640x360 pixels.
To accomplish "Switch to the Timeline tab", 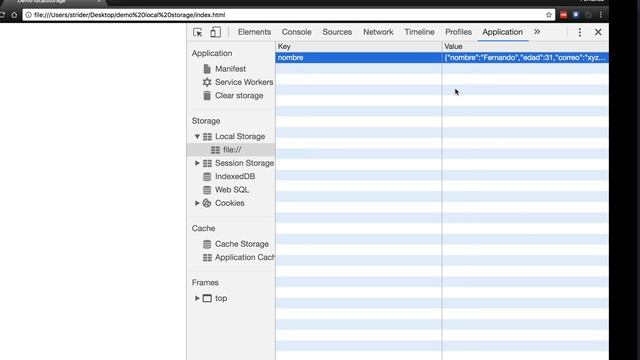I will click(419, 32).
